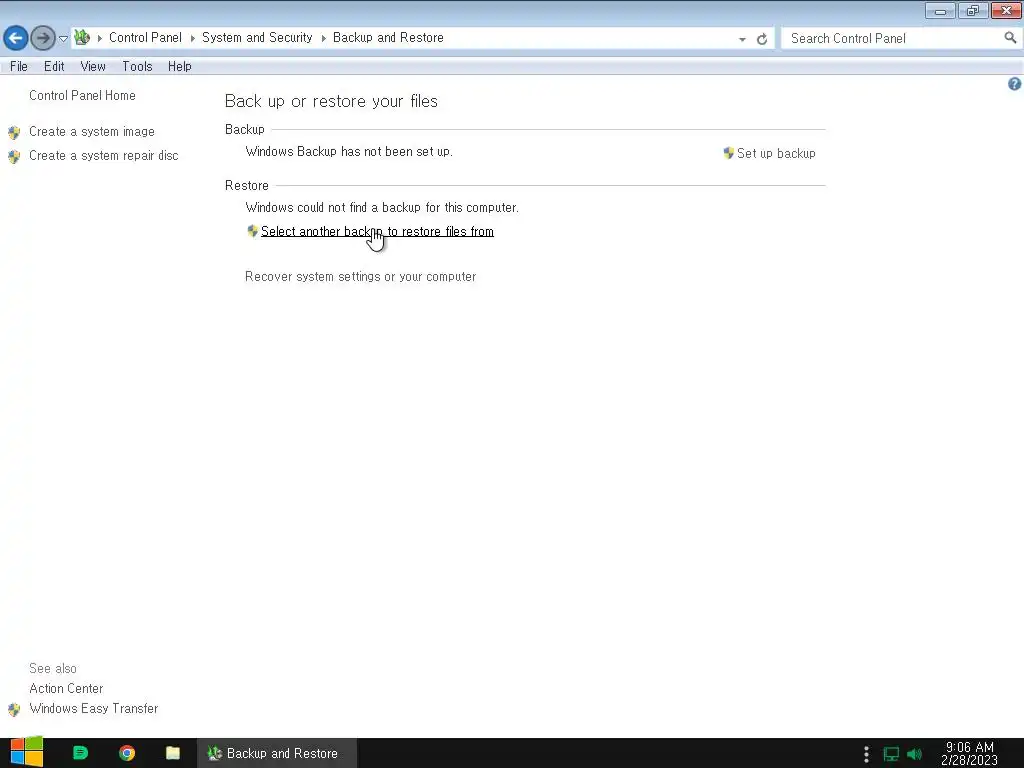Click 'Back up or restore your files' heading
The height and width of the screenshot is (768, 1024).
tap(331, 101)
